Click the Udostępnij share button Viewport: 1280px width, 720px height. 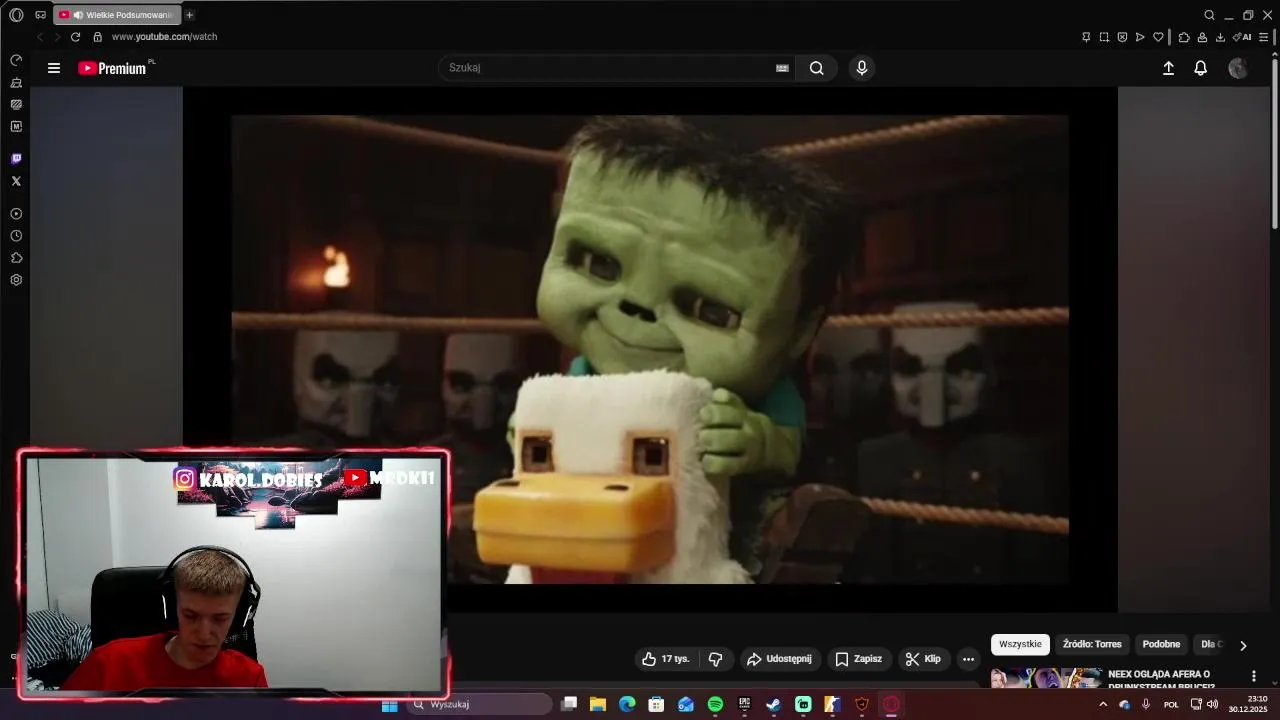pos(780,659)
